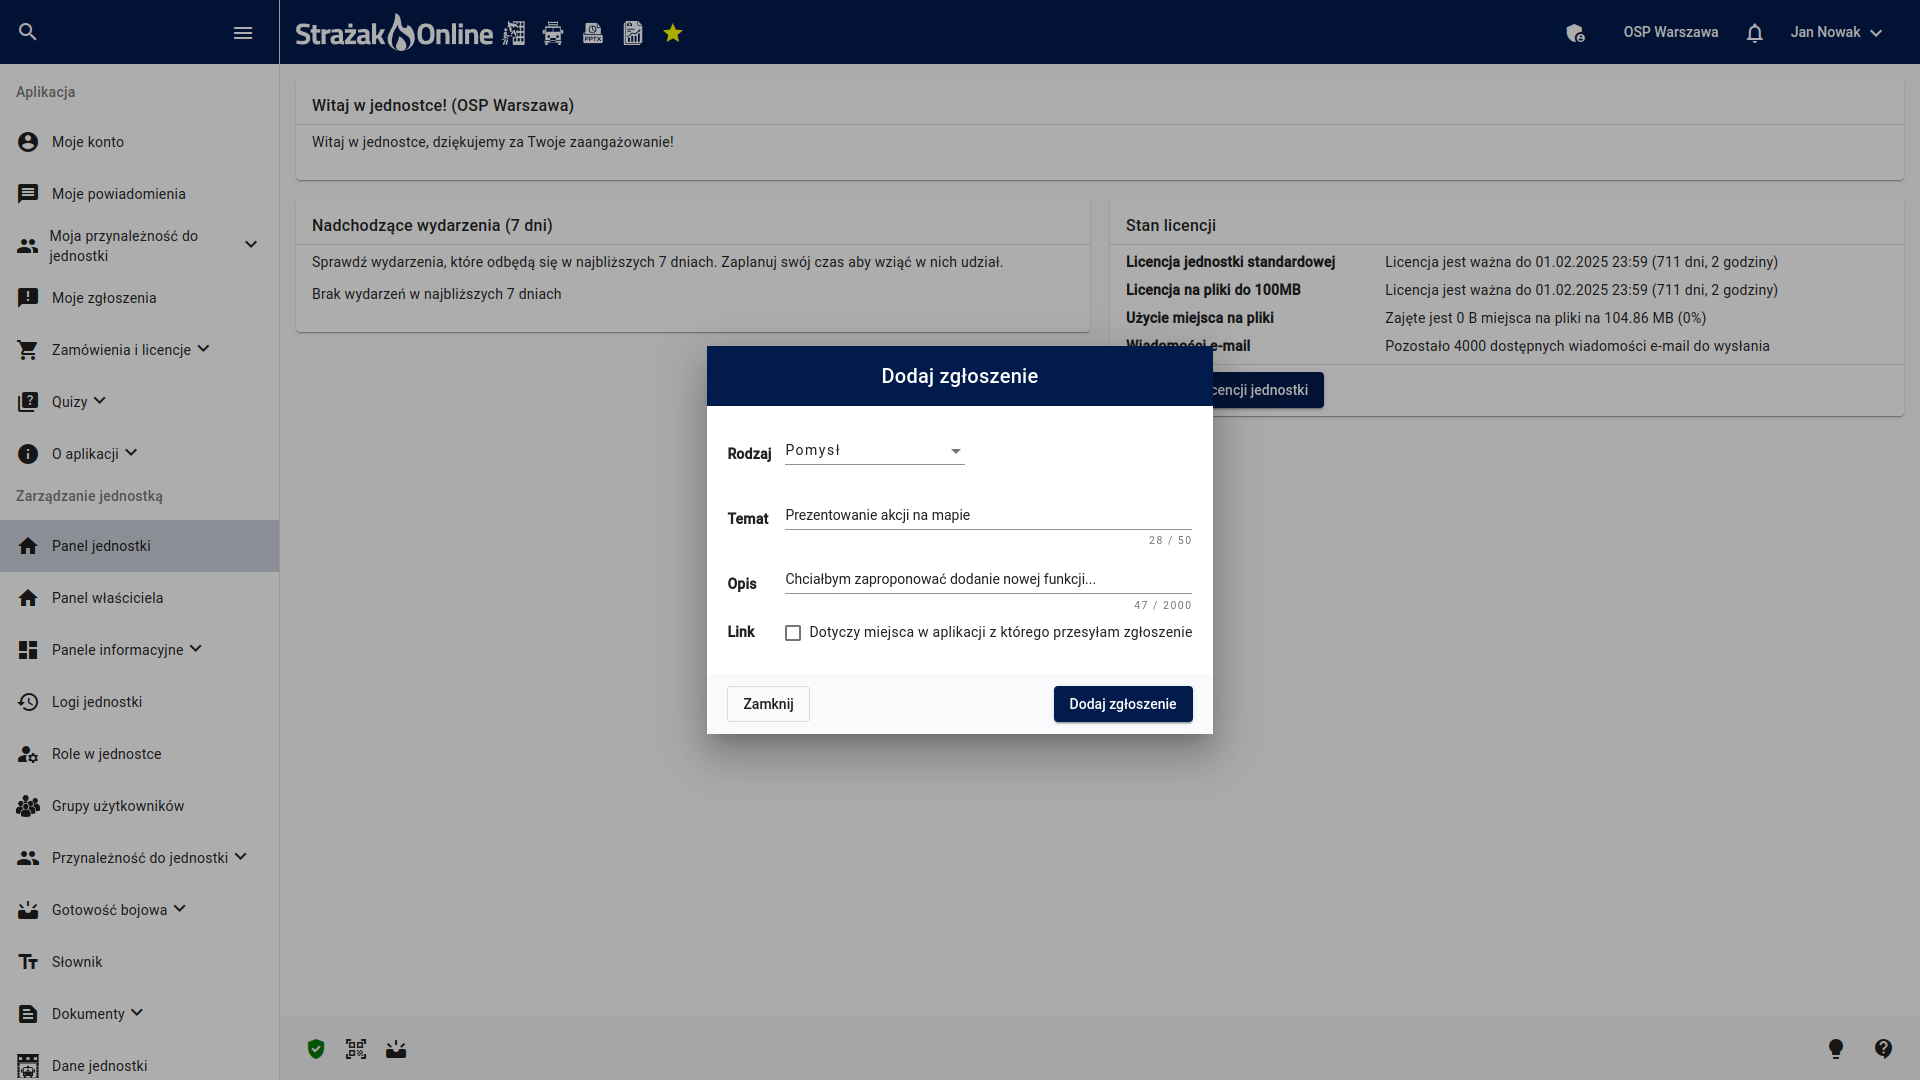The width and height of the screenshot is (1920, 1080).
Task: Open the report chart icon in header
Action: [x=633, y=33]
